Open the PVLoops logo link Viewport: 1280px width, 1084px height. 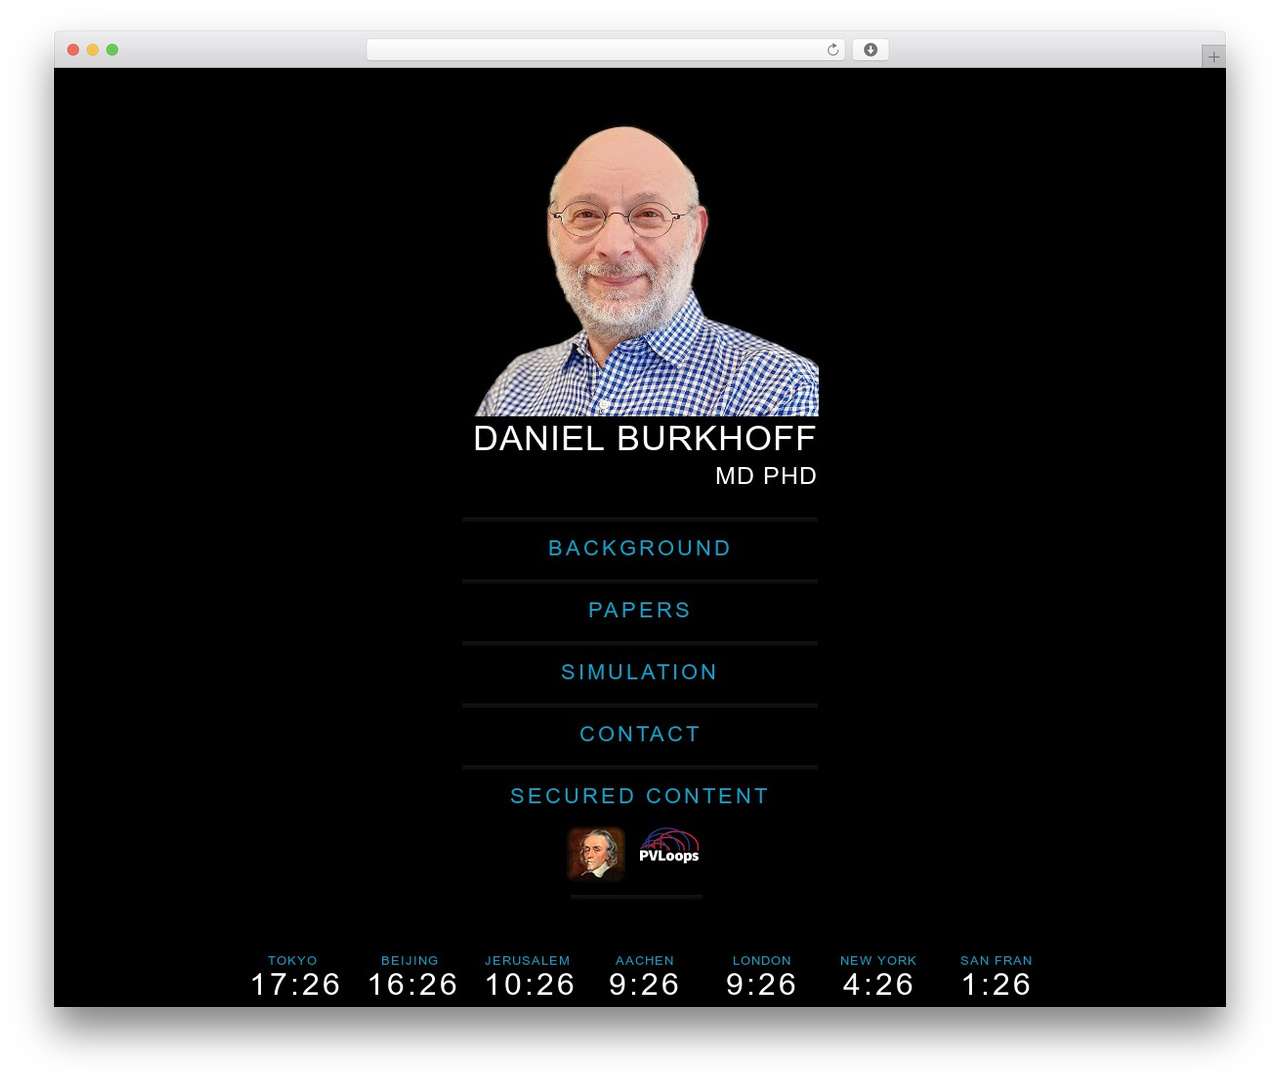(669, 846)
